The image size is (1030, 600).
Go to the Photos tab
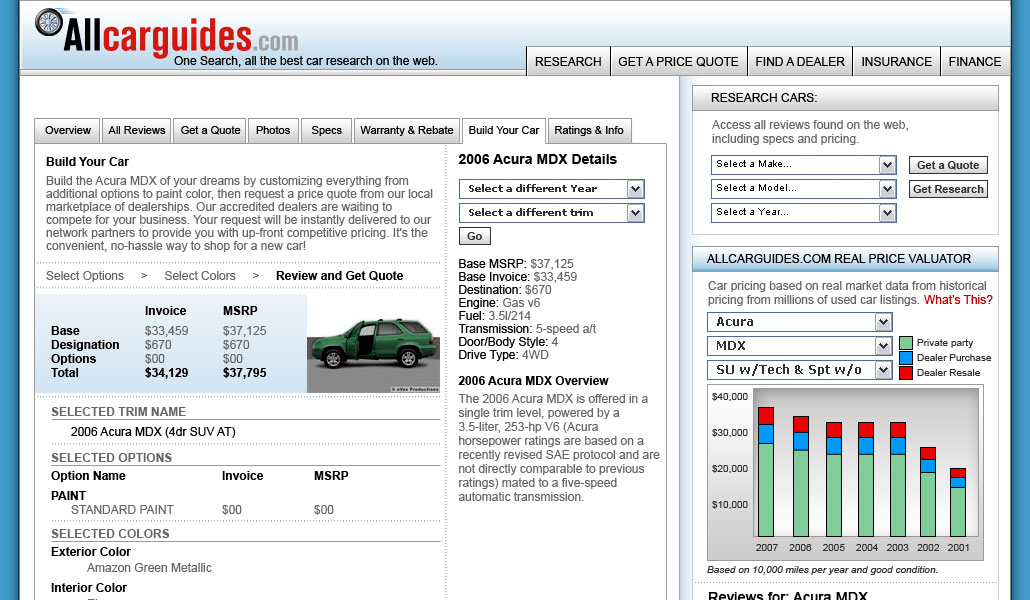point(273,131)
